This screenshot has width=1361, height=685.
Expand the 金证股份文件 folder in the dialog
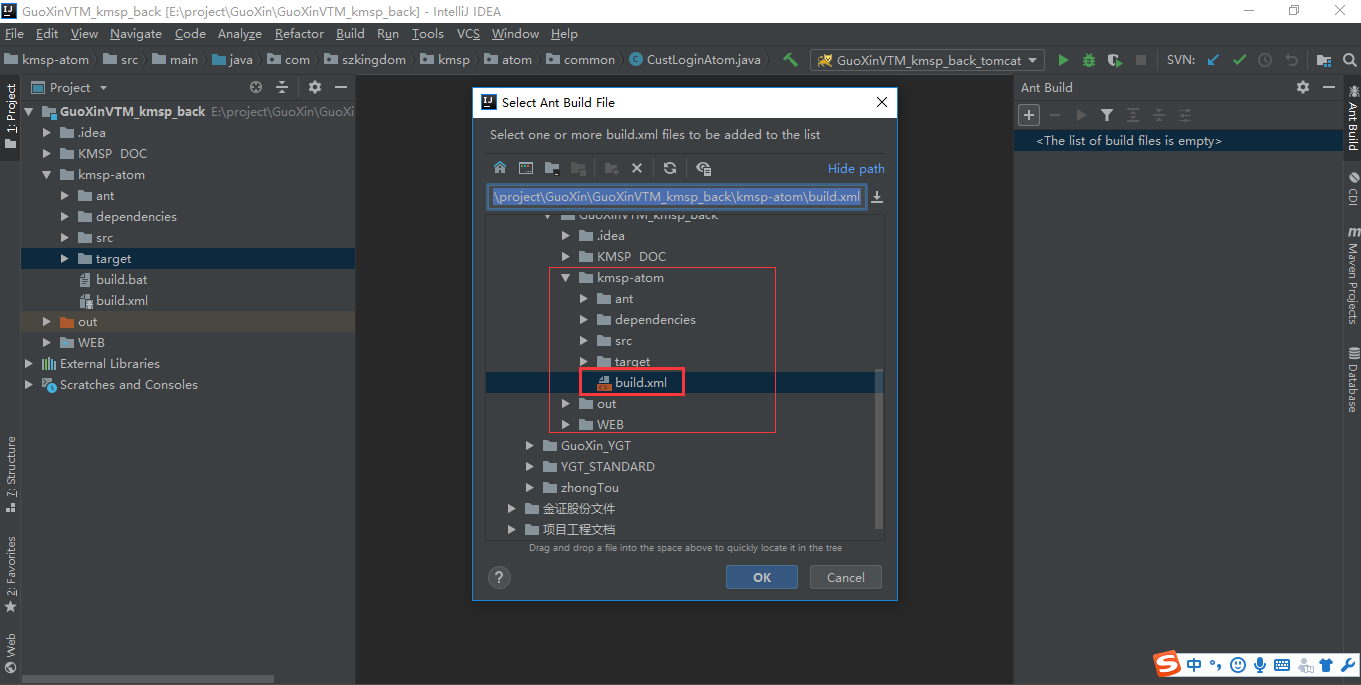click(x=512, y=509)
